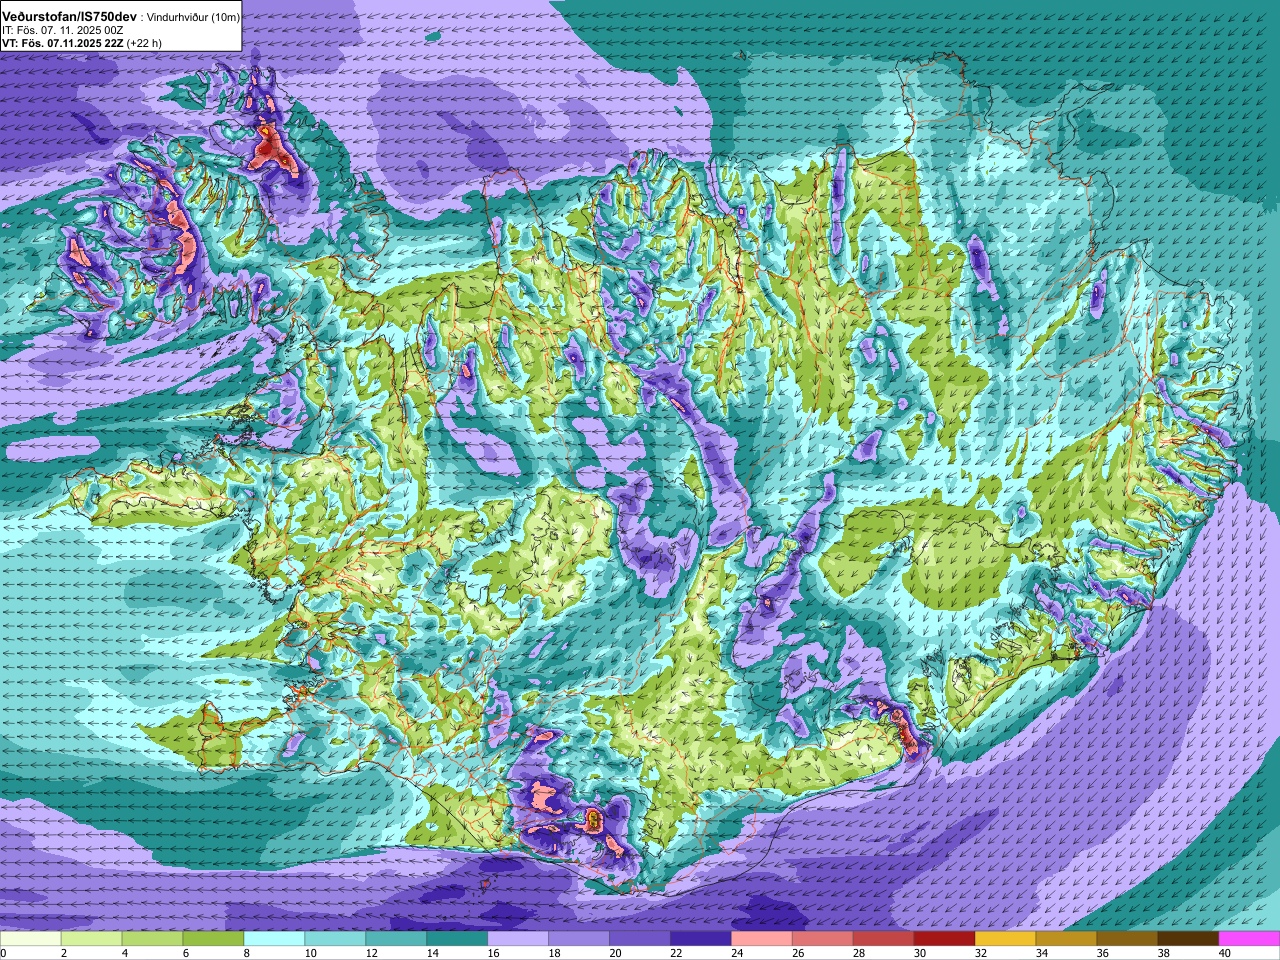
Task: Pick the magenta above-40 legend swatch
Action: click(x=1249, y=939)
